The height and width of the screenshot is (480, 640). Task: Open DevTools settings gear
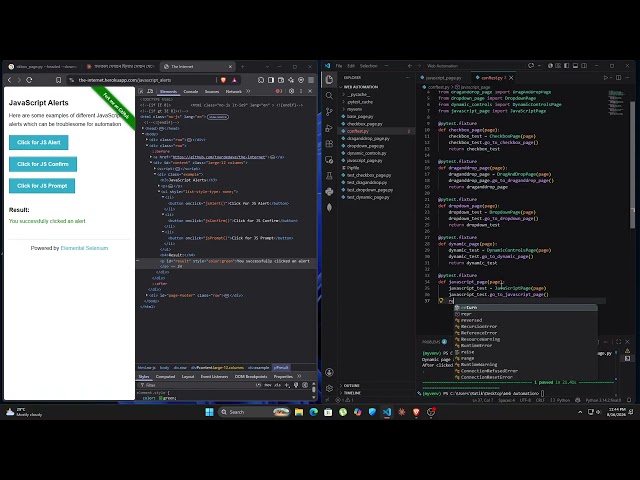pyautogui.click(x=291, y=91)
